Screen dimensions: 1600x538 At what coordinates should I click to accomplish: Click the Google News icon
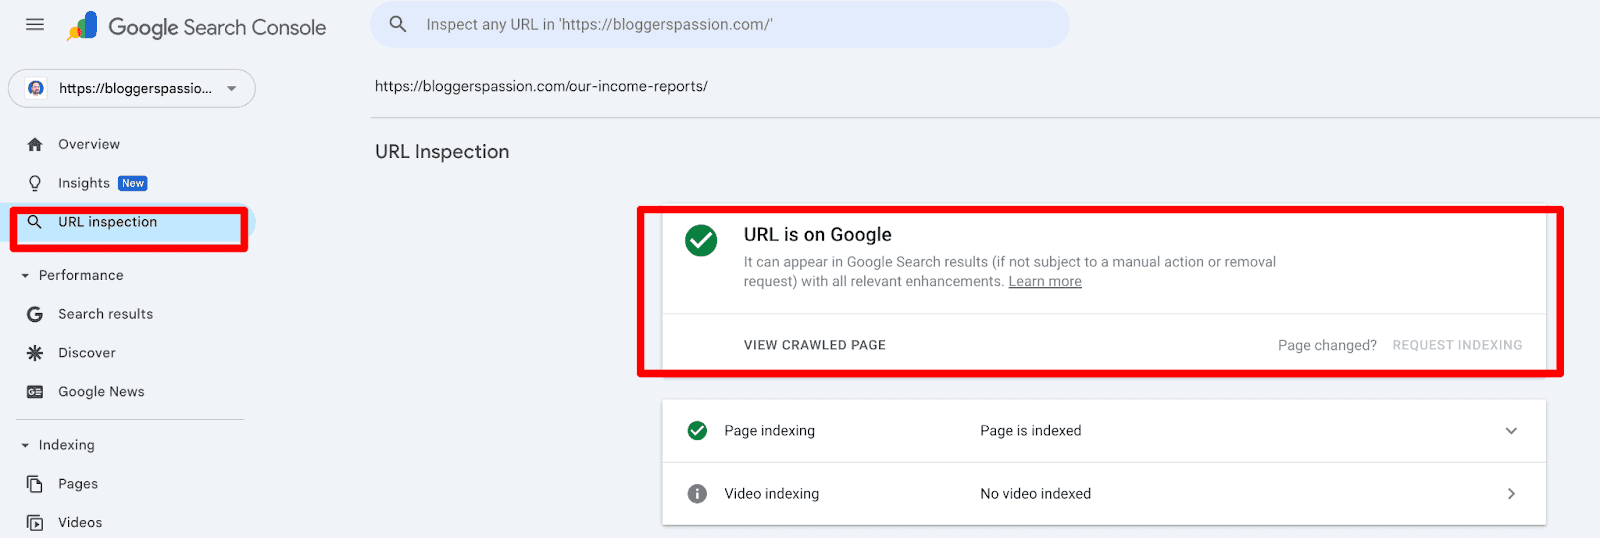35,392
